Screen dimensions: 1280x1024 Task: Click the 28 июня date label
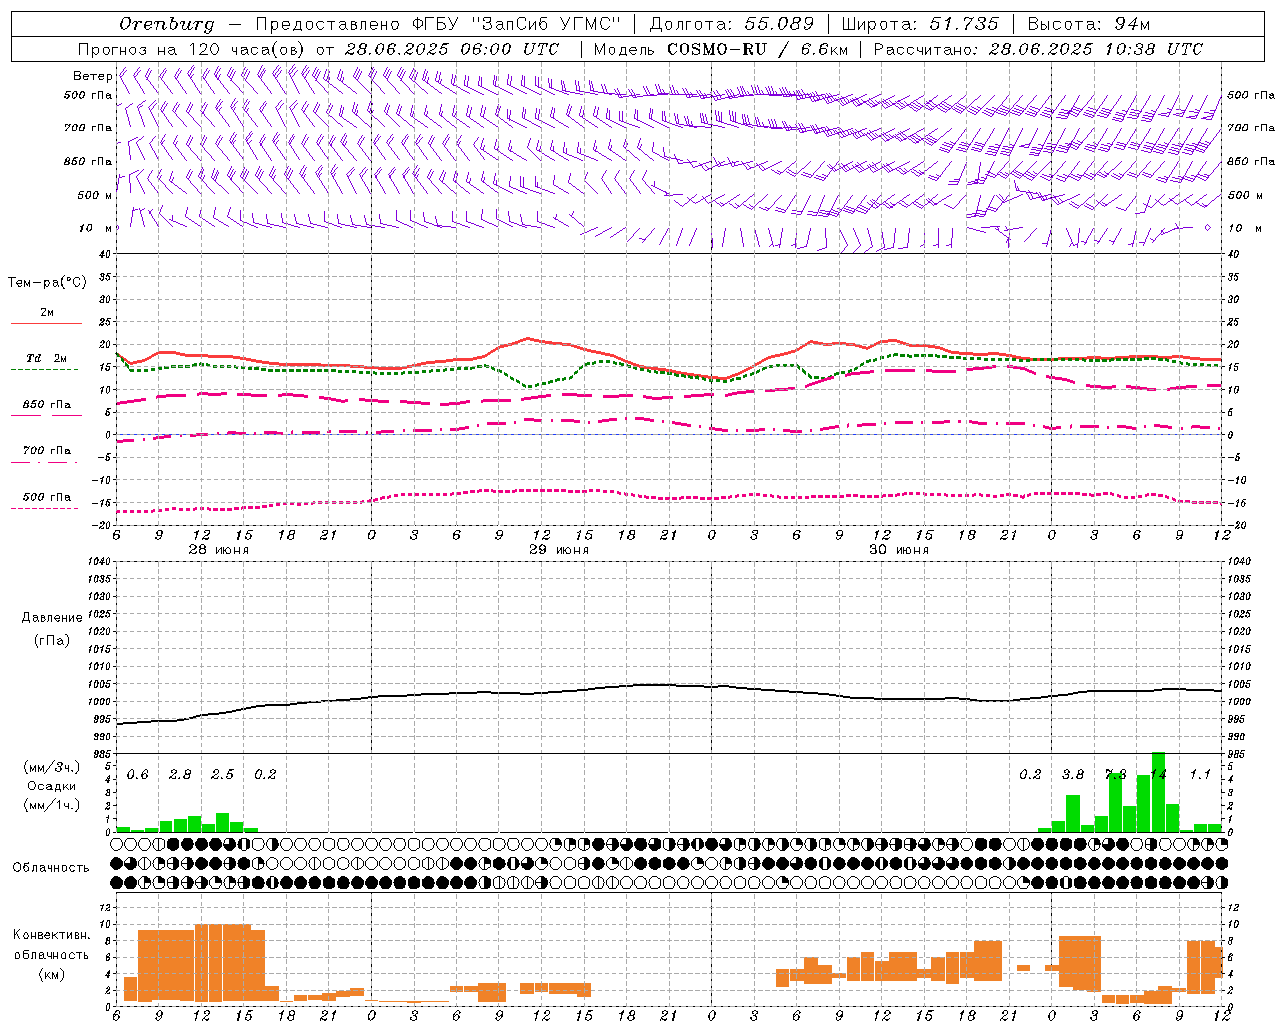point(218,550)
